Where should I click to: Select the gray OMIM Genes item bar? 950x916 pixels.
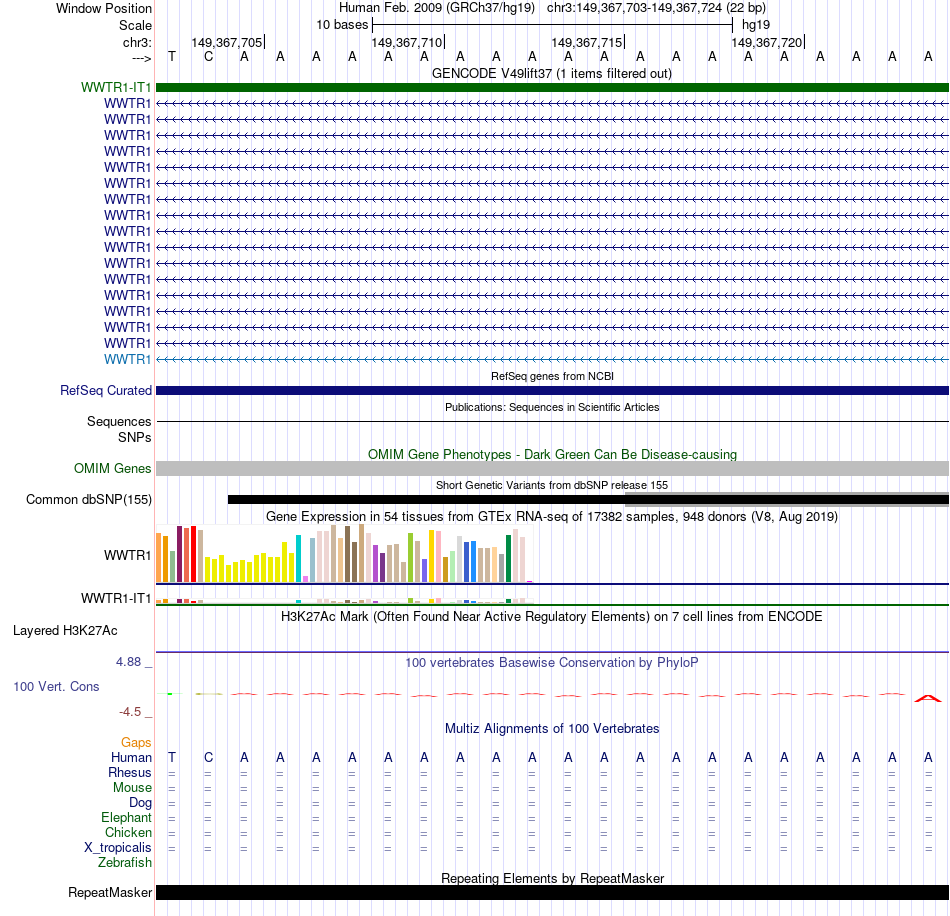tap(552, 468)
